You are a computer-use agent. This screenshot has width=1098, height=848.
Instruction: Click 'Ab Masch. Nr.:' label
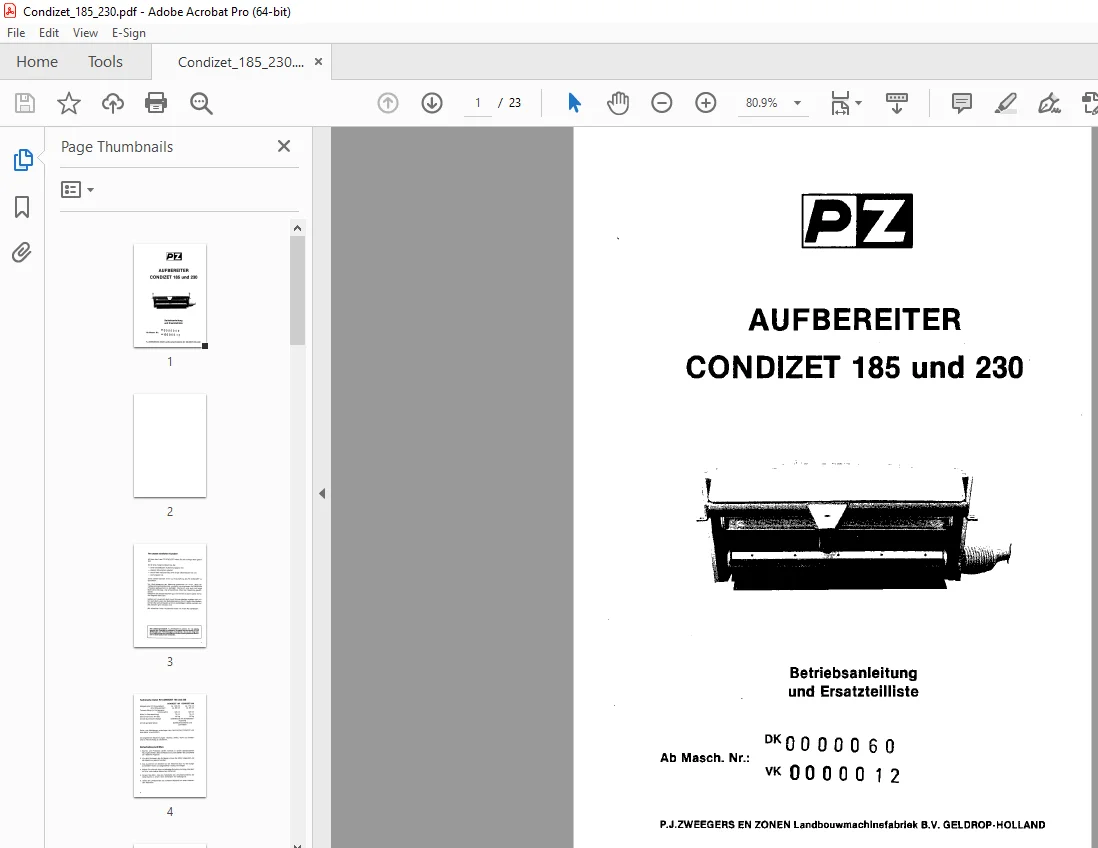[x=704, y=758]
